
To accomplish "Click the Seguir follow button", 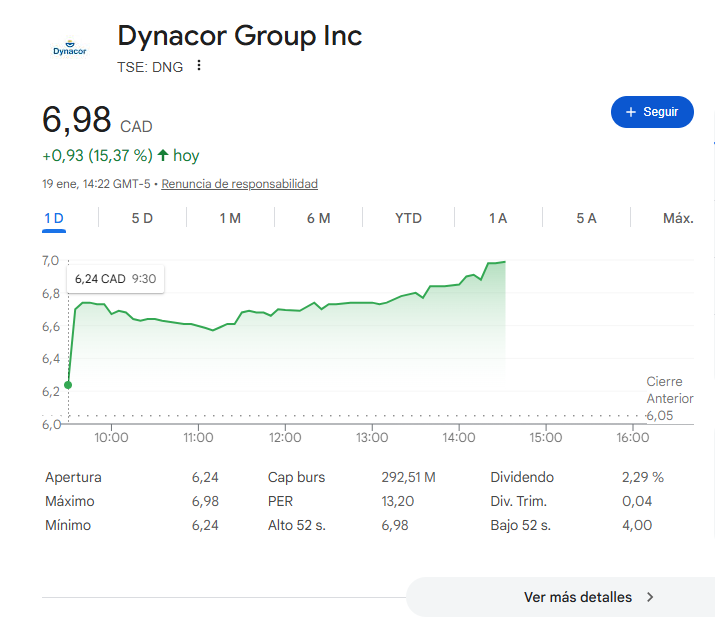I will (x=652, y=112).
